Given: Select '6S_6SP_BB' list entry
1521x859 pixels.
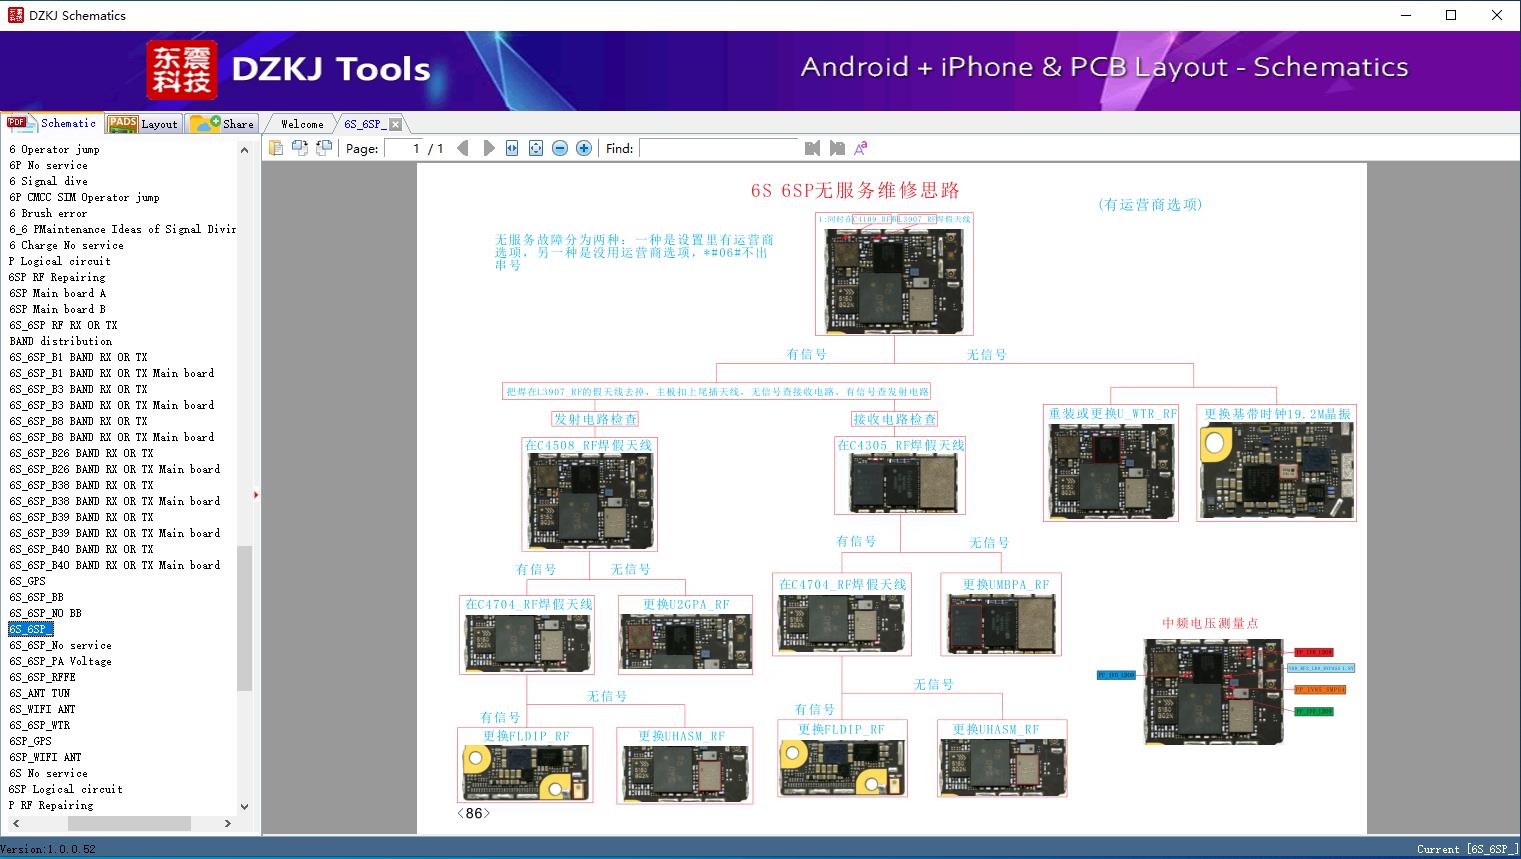Looking at the screenshot, I should [x=36, y=597].
